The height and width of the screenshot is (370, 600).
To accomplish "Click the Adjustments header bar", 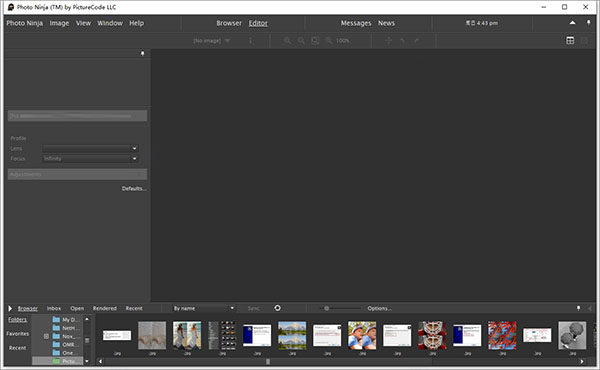I will pyautogui.click(x=77, y=174).
